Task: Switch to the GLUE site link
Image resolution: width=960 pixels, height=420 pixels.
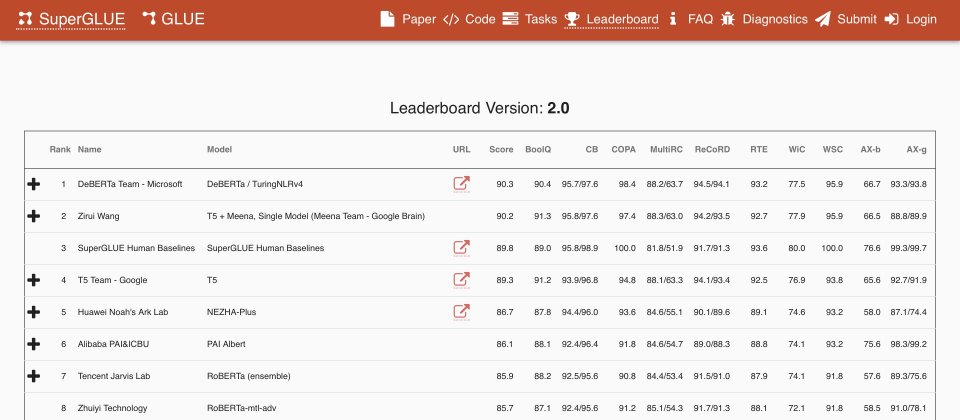Action: [x=173, y=19]
